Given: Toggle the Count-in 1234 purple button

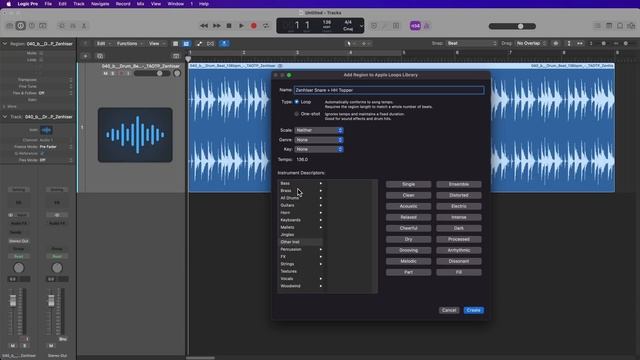Looking at the screenshot, I should click(x=415, y=26).
